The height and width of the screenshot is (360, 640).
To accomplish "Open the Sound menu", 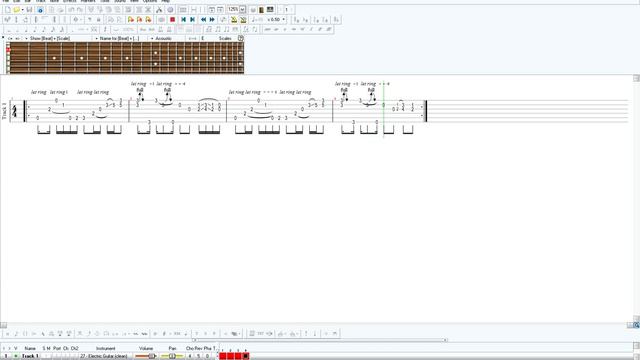I will [x=120, y=1].
